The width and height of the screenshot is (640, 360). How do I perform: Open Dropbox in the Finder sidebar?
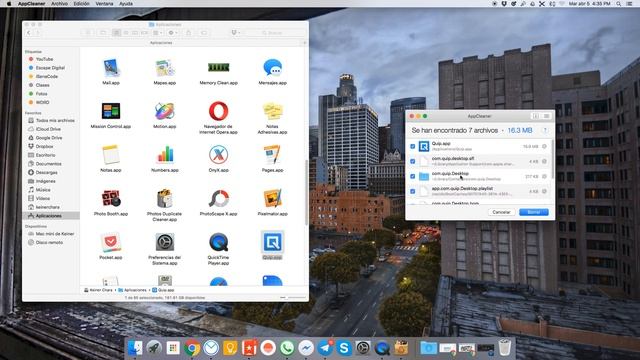pyautogui.click(x=44, y=146)
